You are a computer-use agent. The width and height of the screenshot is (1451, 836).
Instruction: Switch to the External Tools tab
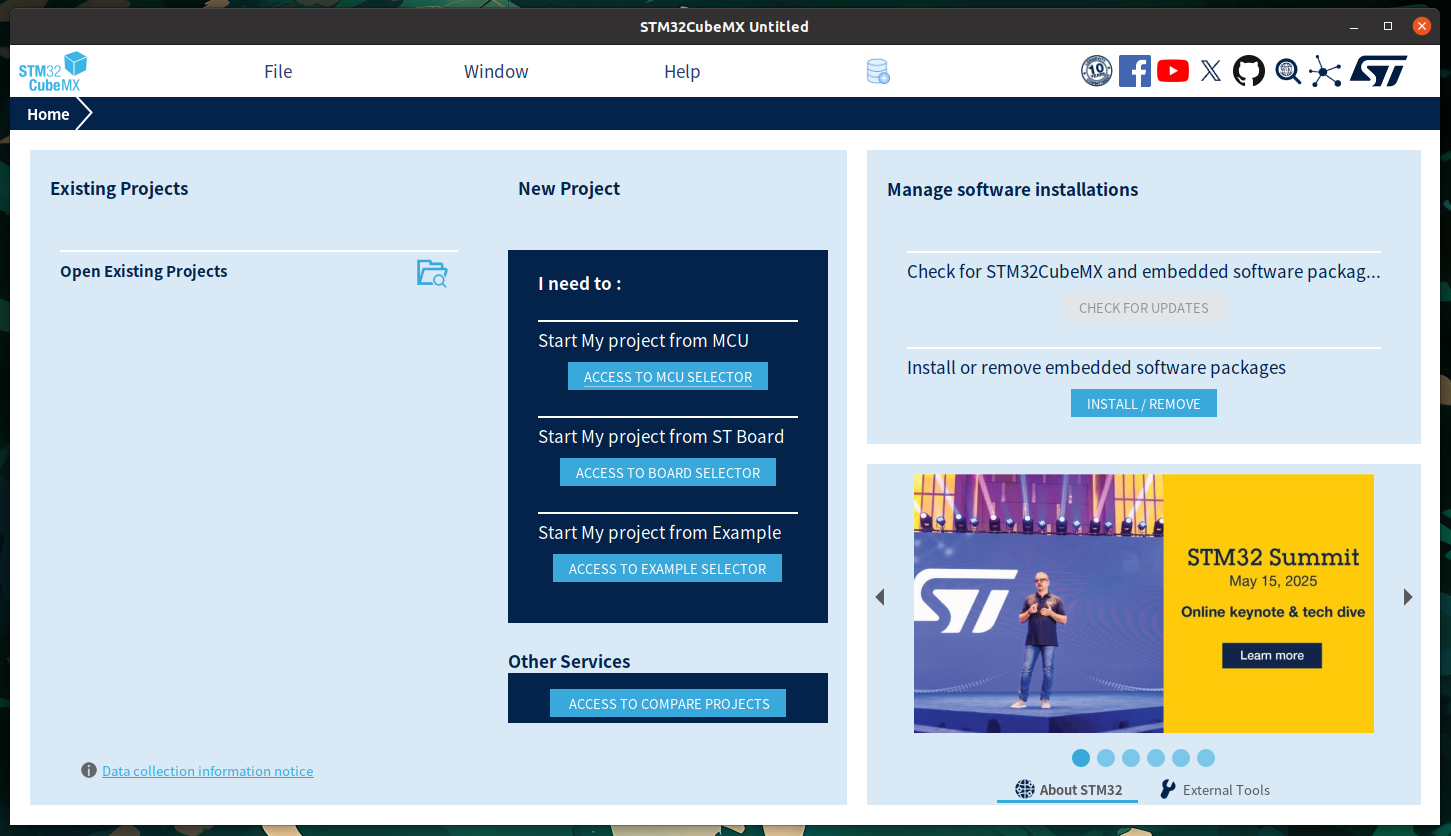pos(1214,789)
